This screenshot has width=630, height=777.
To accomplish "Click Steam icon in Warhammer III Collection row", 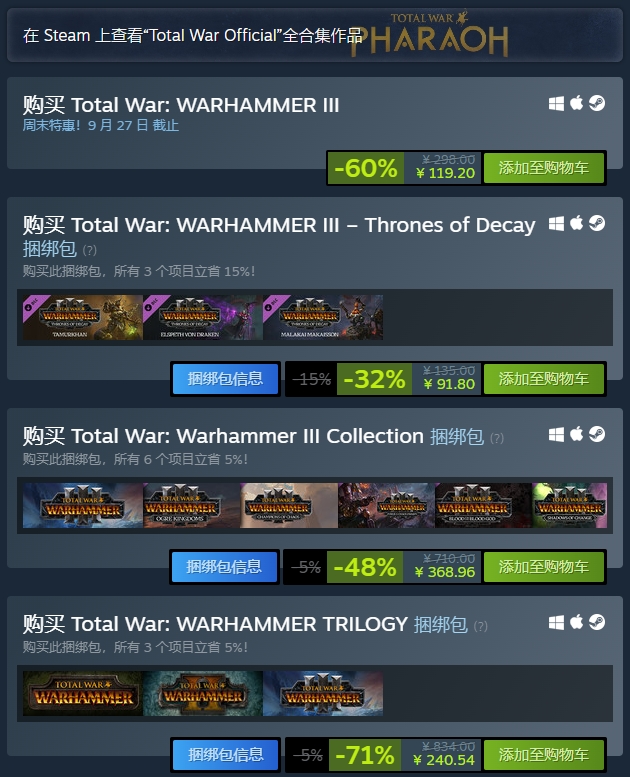I will coord(597,435).
